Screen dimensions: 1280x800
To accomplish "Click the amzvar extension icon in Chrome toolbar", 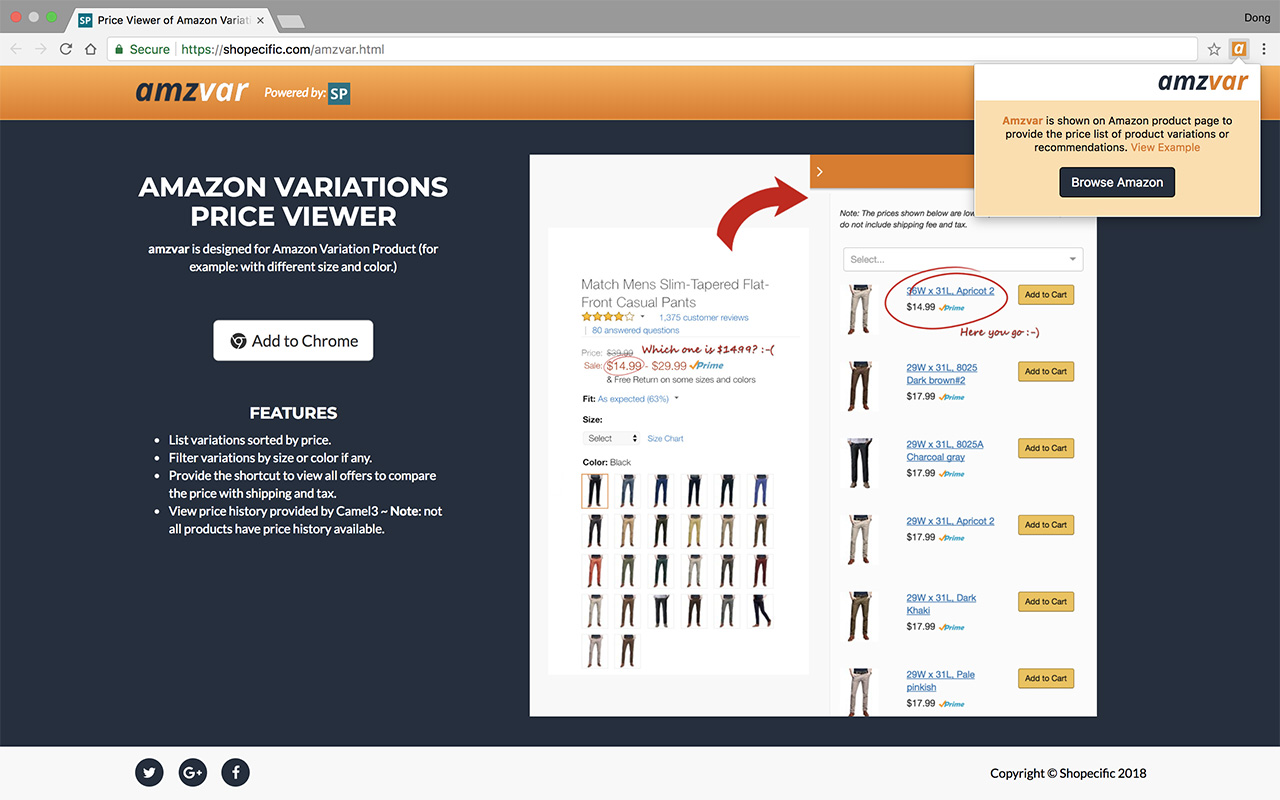I will pos(1239,49).
